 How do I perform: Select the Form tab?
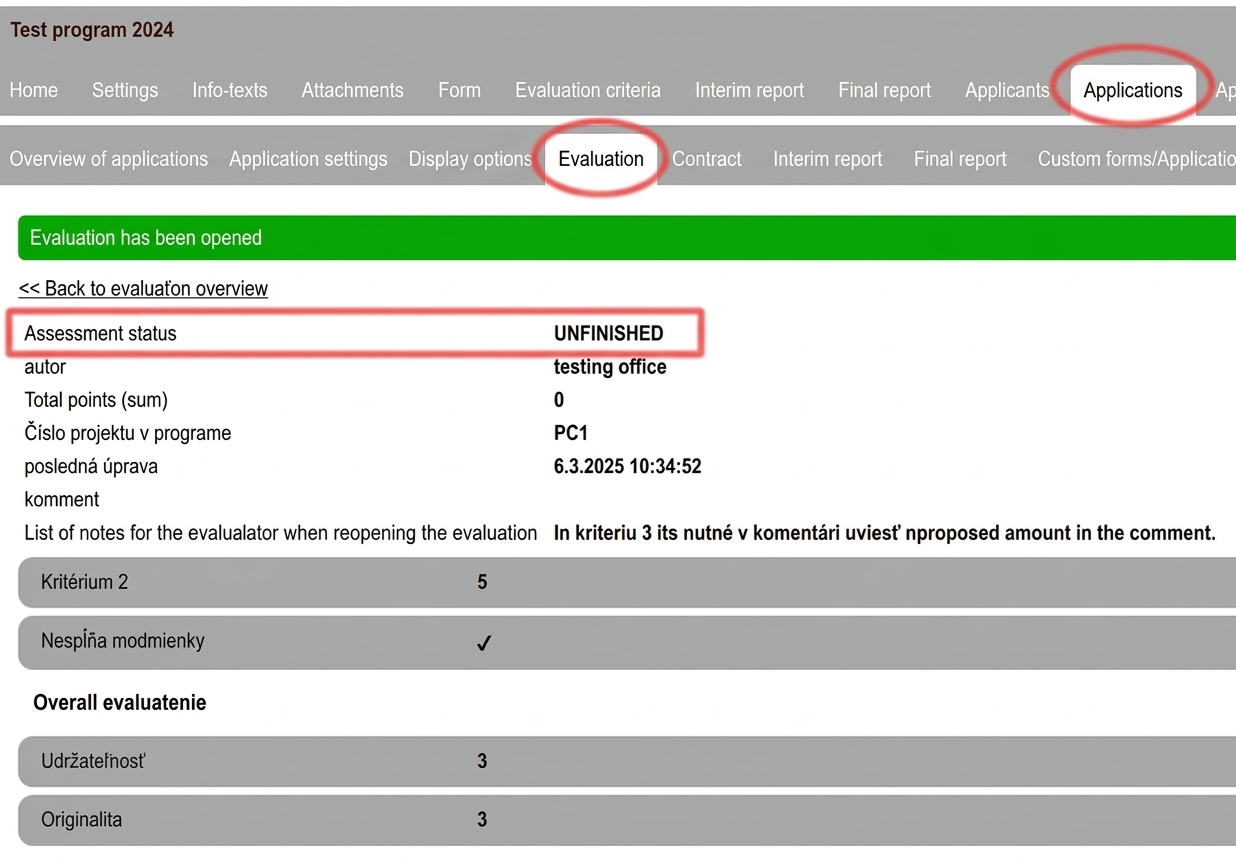[x=459, y=90]
